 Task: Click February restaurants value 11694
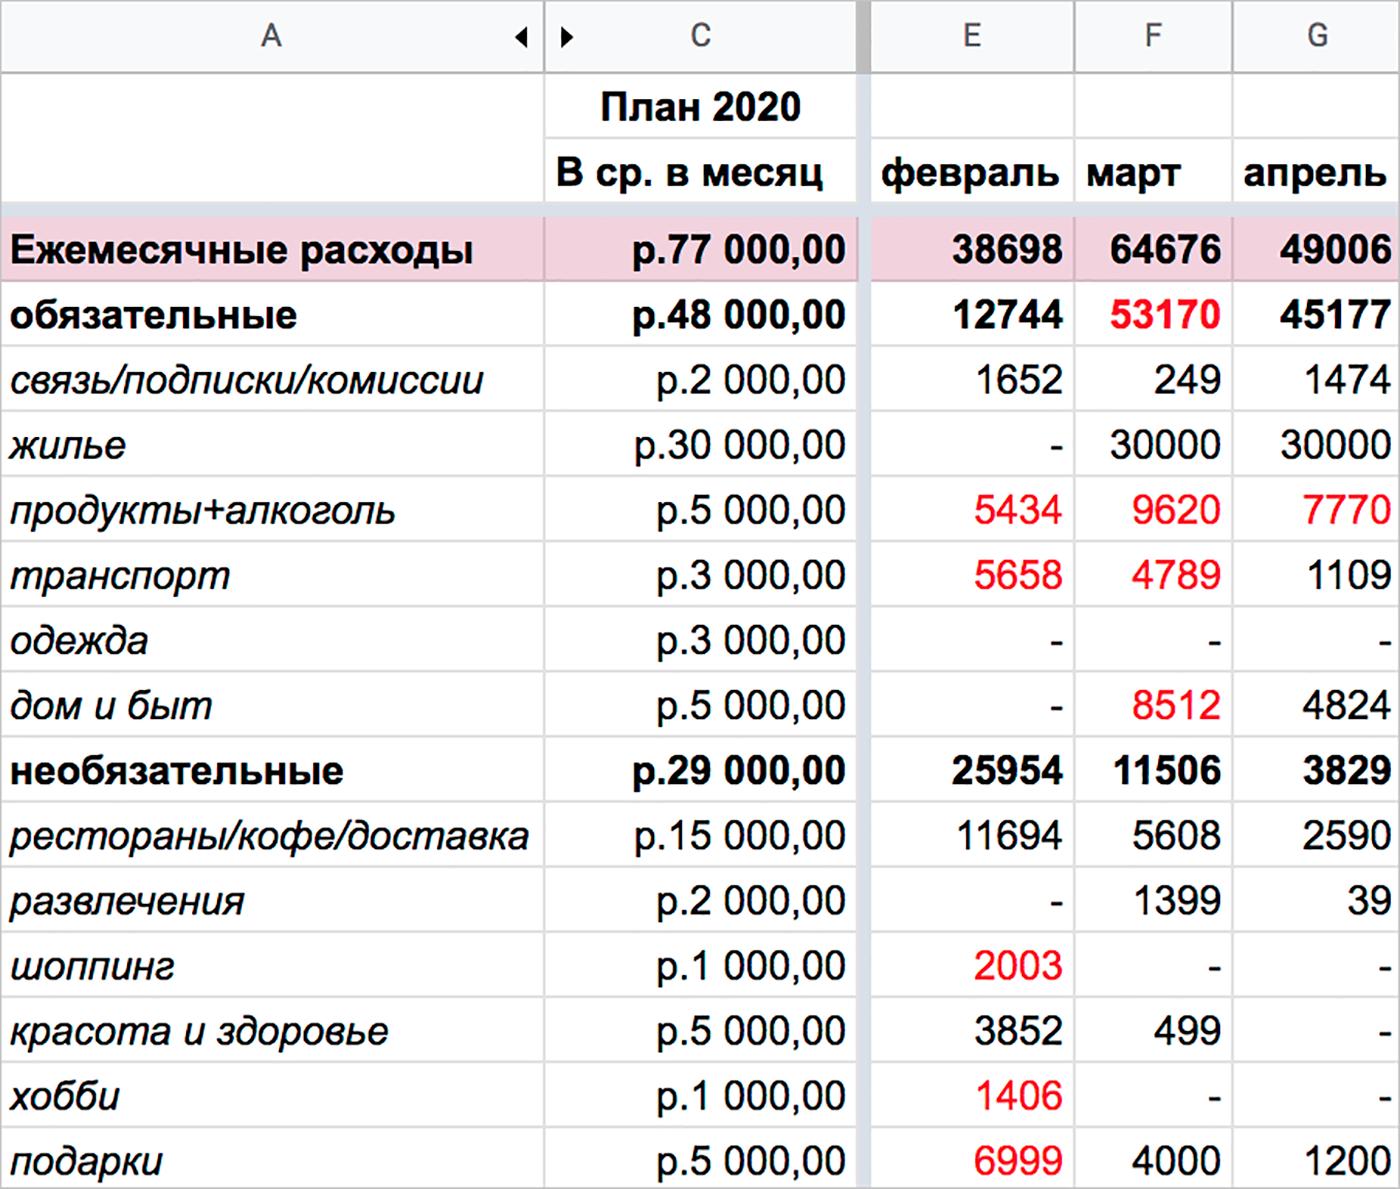click(1009, 835)
